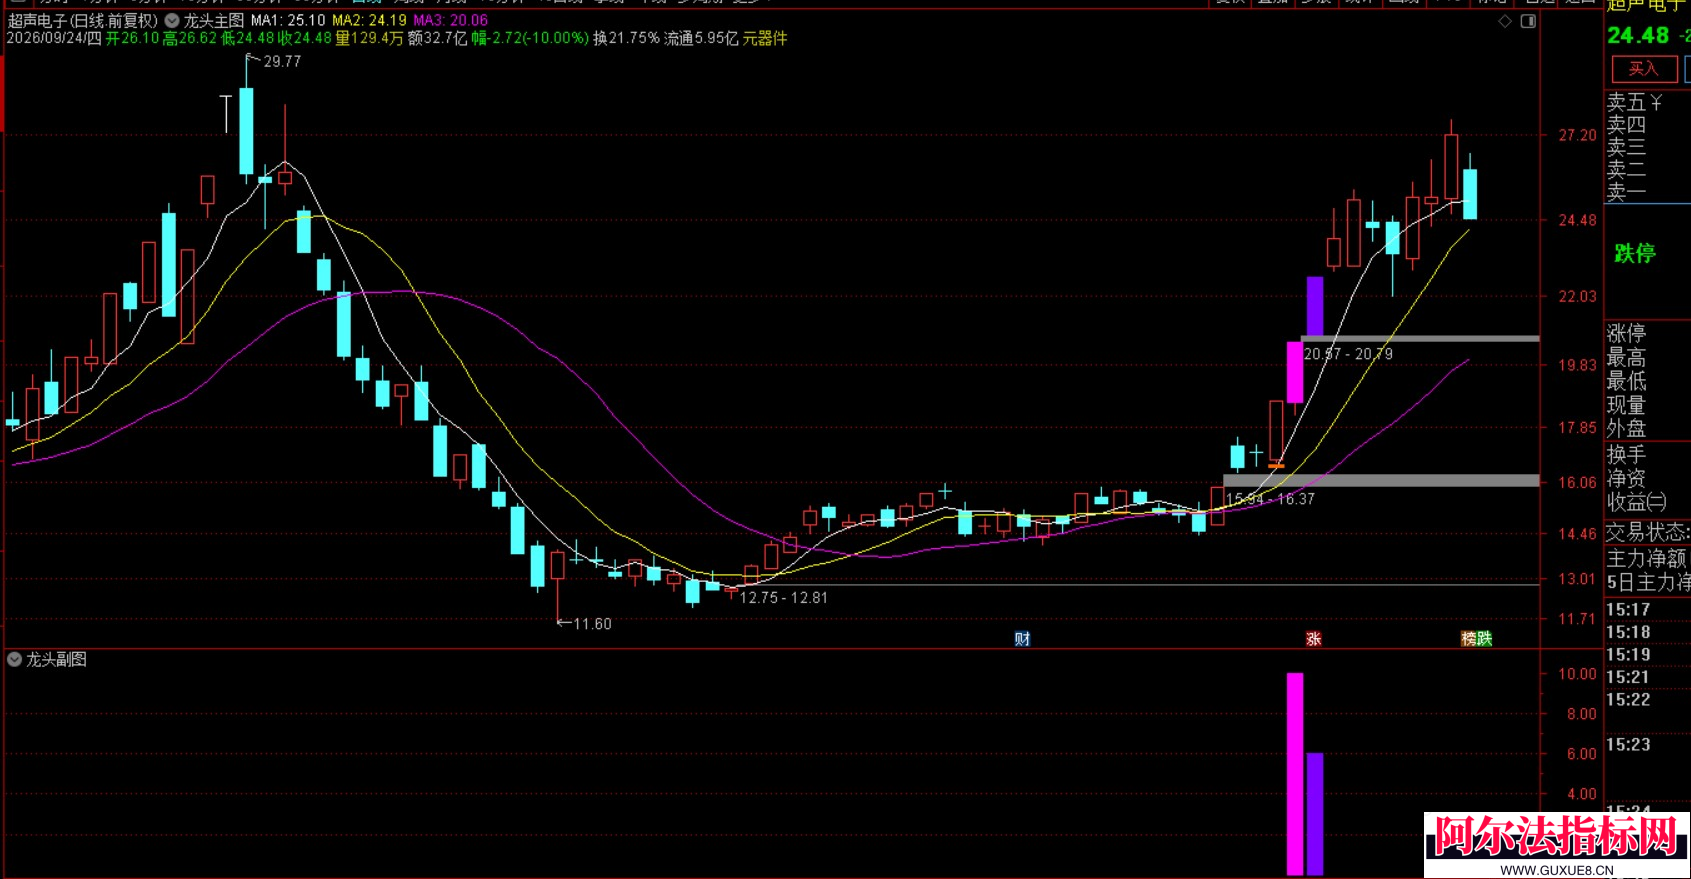
Task: Click the 10.00 sub-chart axis label
Action: pyautogui.click(x=1577, y=674)
